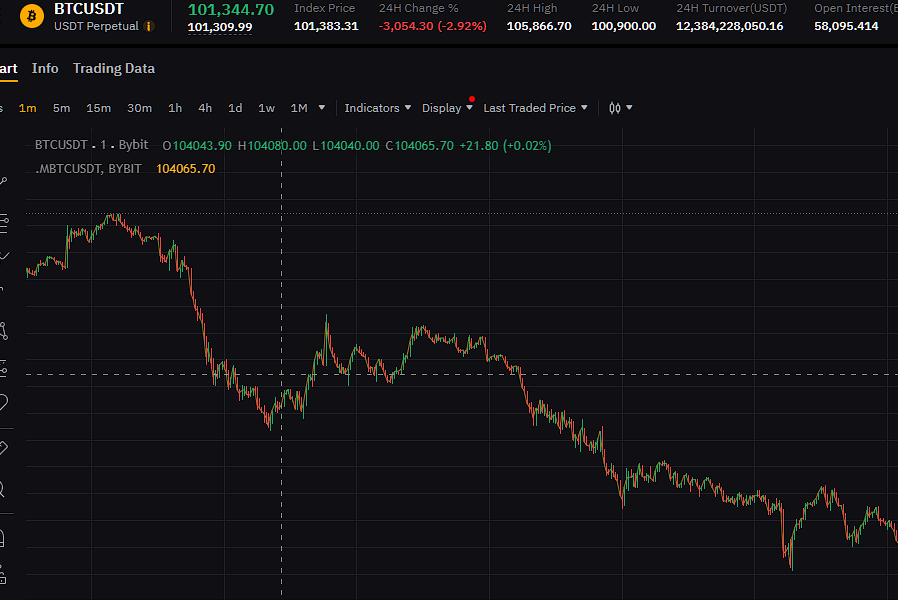The height and width of the screenshot is (600, 898).
Task: Select the 1w timeframe
Action: click(266, 108)
